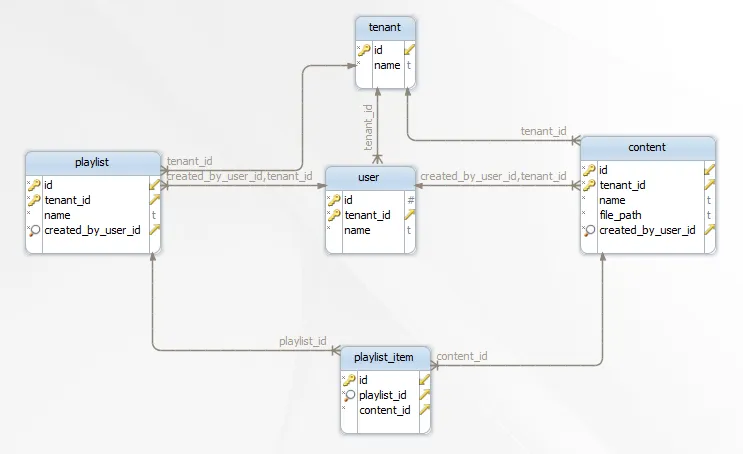Click the key icon next to user id
This screenshot has height=454, width=743.
[x=334, y=200]
